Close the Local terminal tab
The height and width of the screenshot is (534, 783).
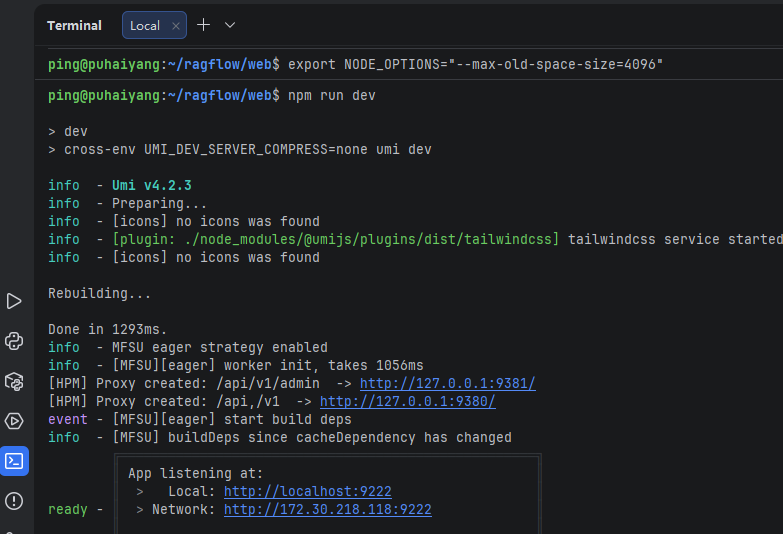[176, 26]
